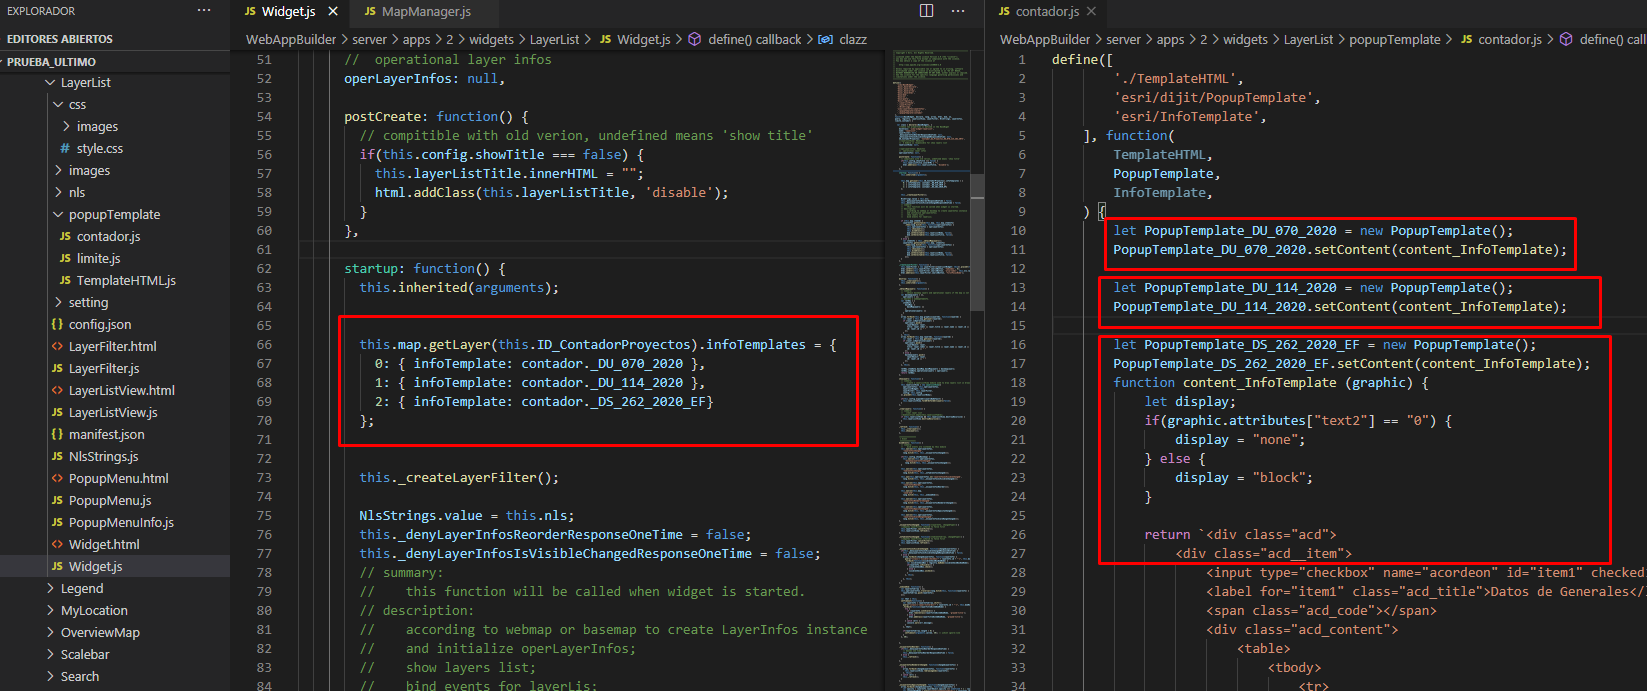The image size is (1647, 691).
Task: Open PopupMenuInfo.js file
Action: coord(121,523)
